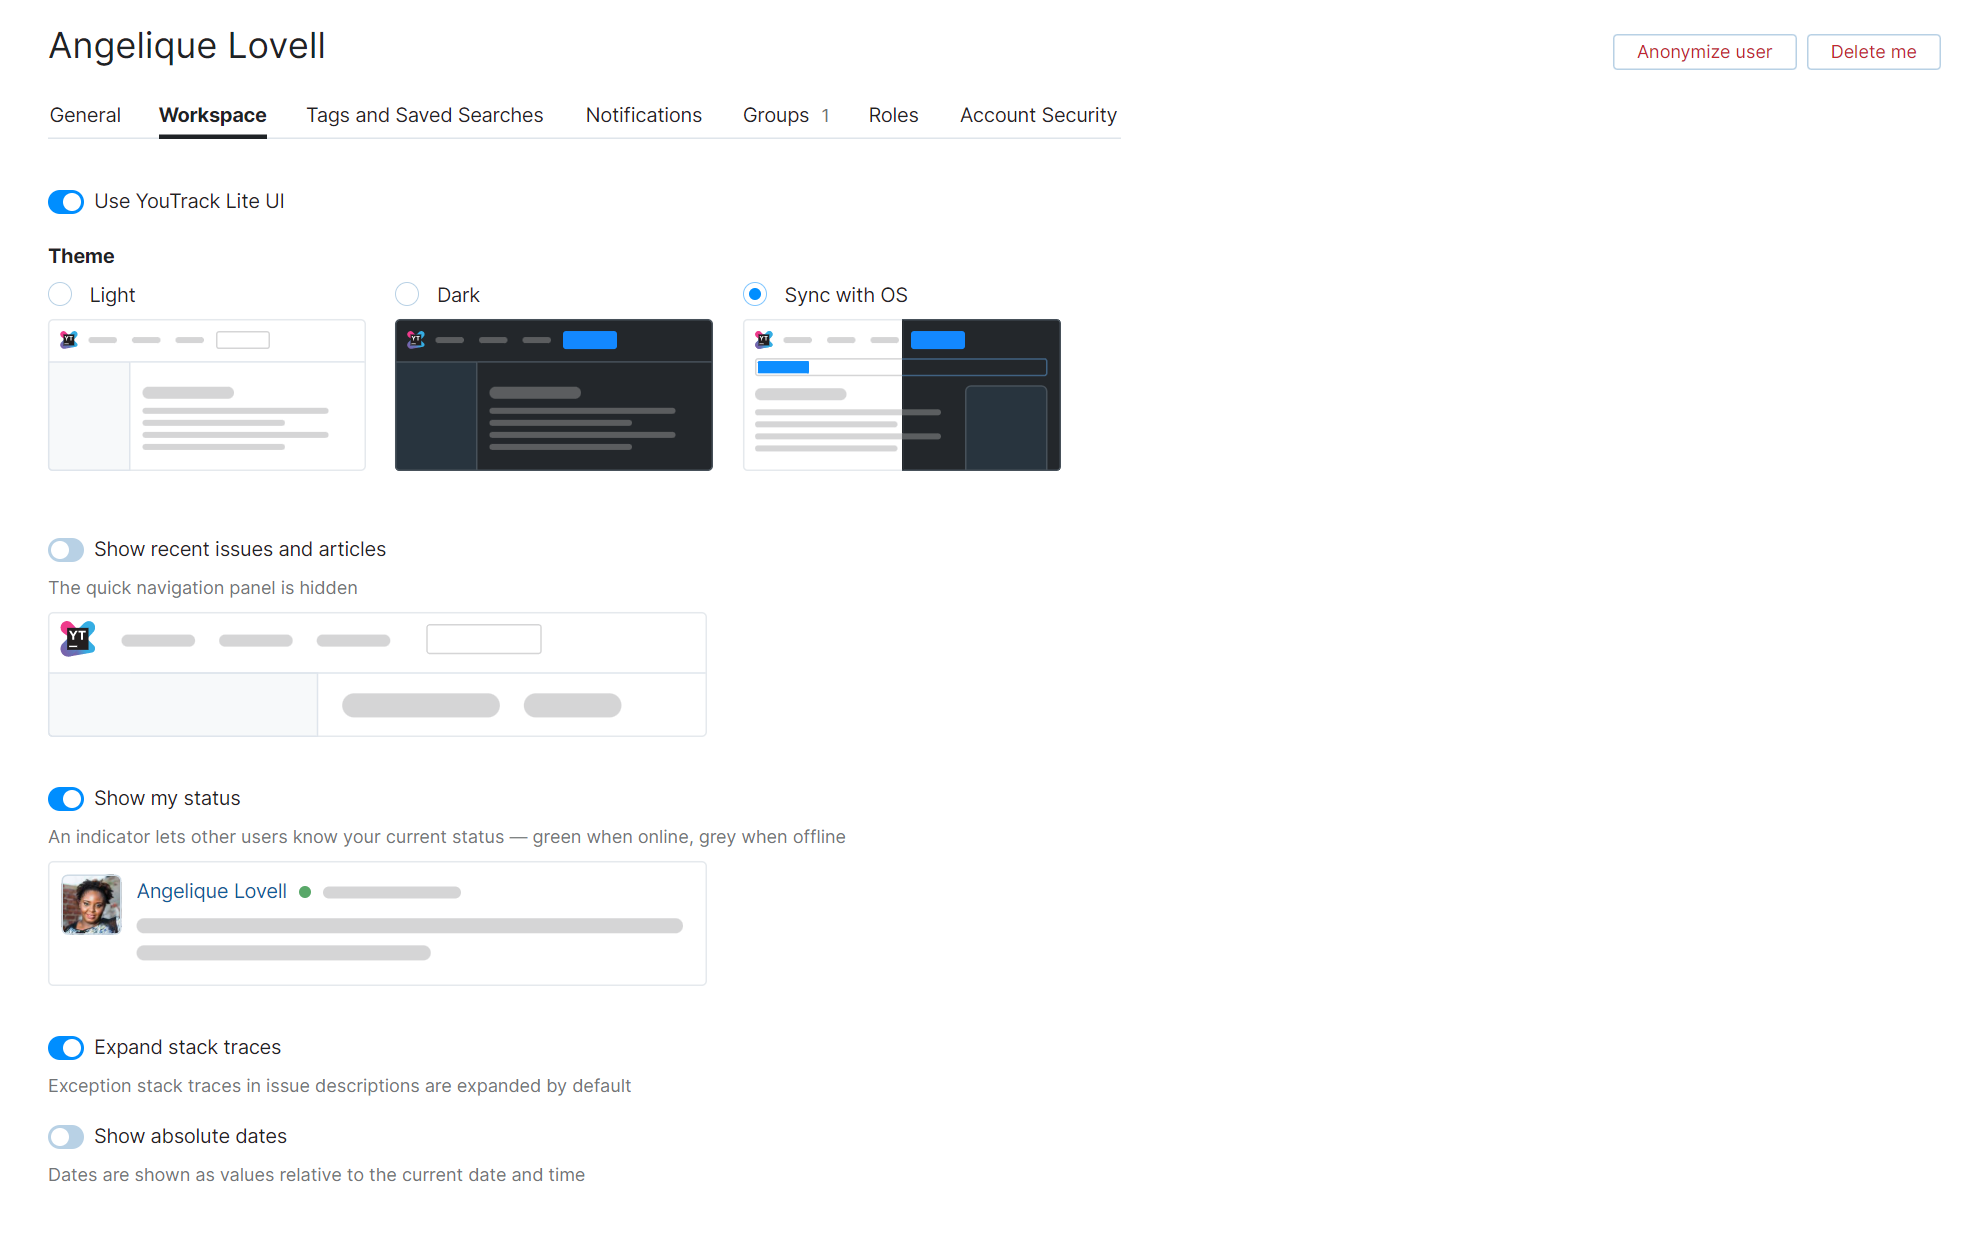The height and width of the screenshot is (1240, 1987).
Task: Click the YouTrack logo in the navigation panel preview
Action: (78, 638)
